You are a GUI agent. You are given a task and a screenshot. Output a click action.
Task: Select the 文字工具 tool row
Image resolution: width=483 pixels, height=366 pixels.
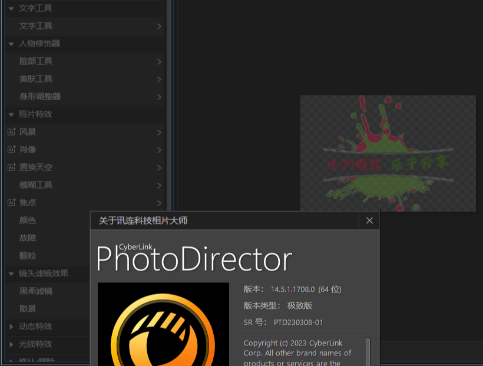[86, 26]
